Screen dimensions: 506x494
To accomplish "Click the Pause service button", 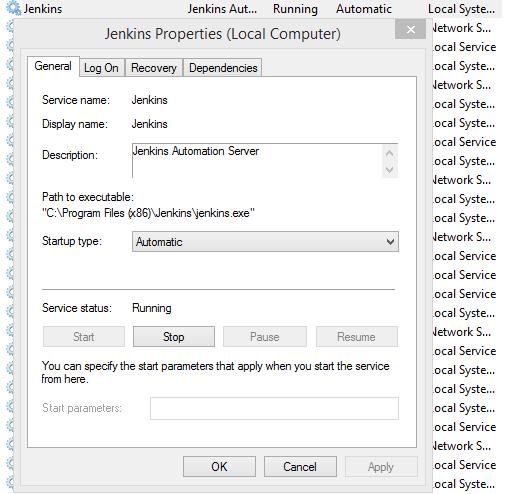I will tap(265, 337).
